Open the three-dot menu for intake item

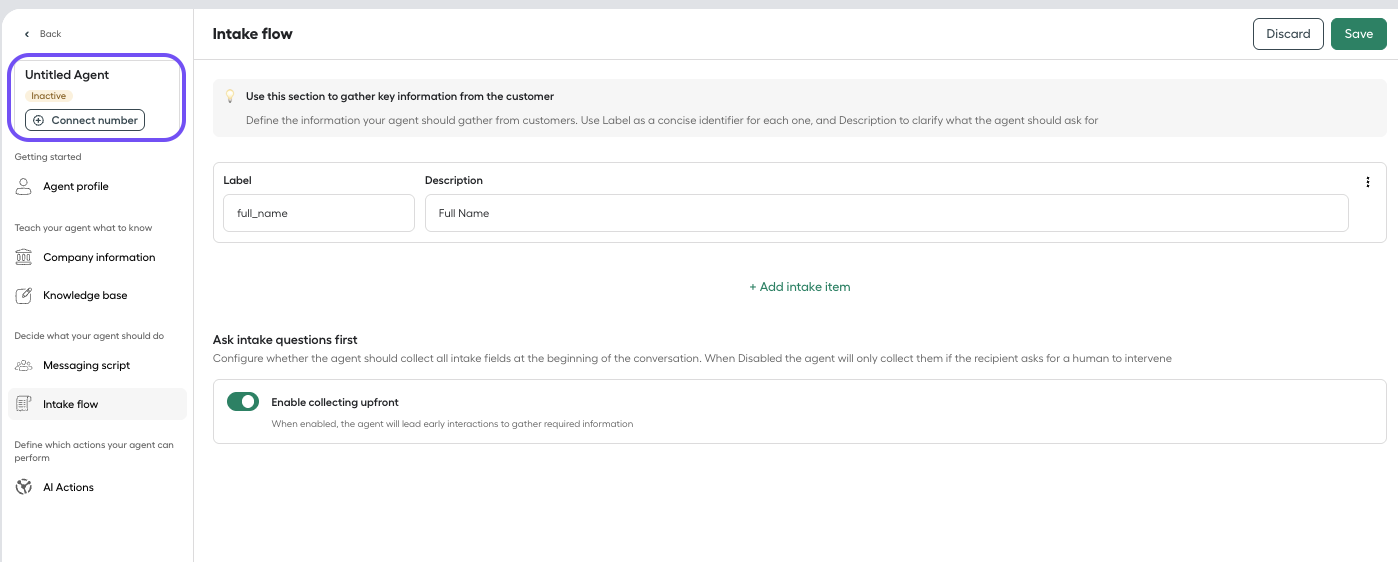pos(1367,182)
